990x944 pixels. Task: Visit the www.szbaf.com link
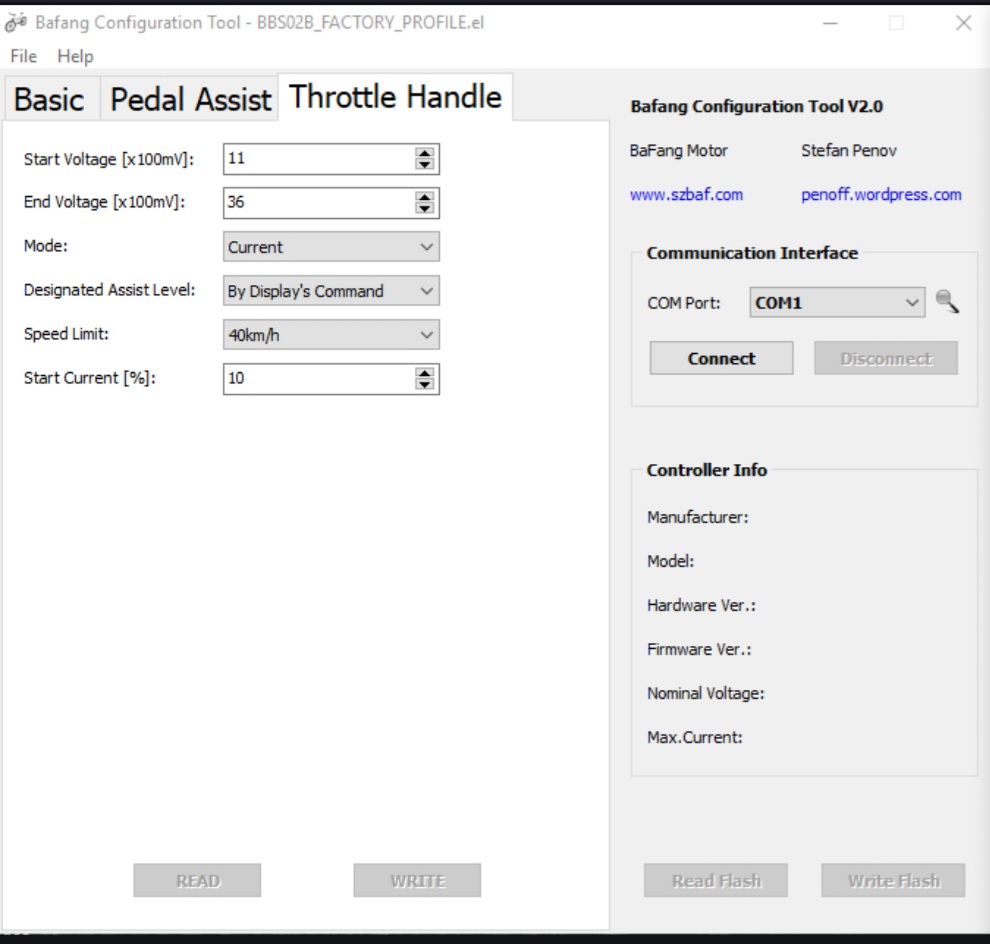coord(686,195)
